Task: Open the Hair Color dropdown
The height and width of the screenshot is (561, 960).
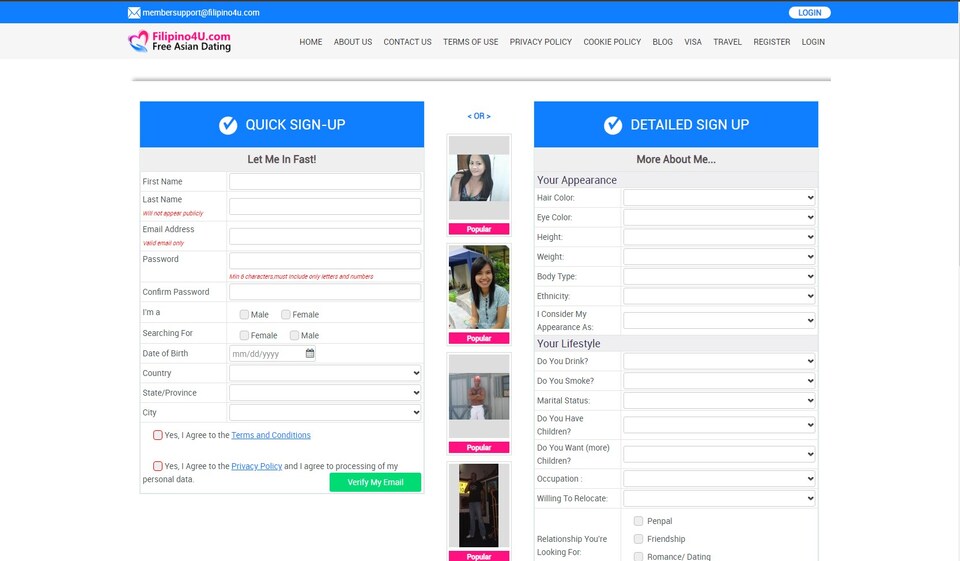Action: 719,198
